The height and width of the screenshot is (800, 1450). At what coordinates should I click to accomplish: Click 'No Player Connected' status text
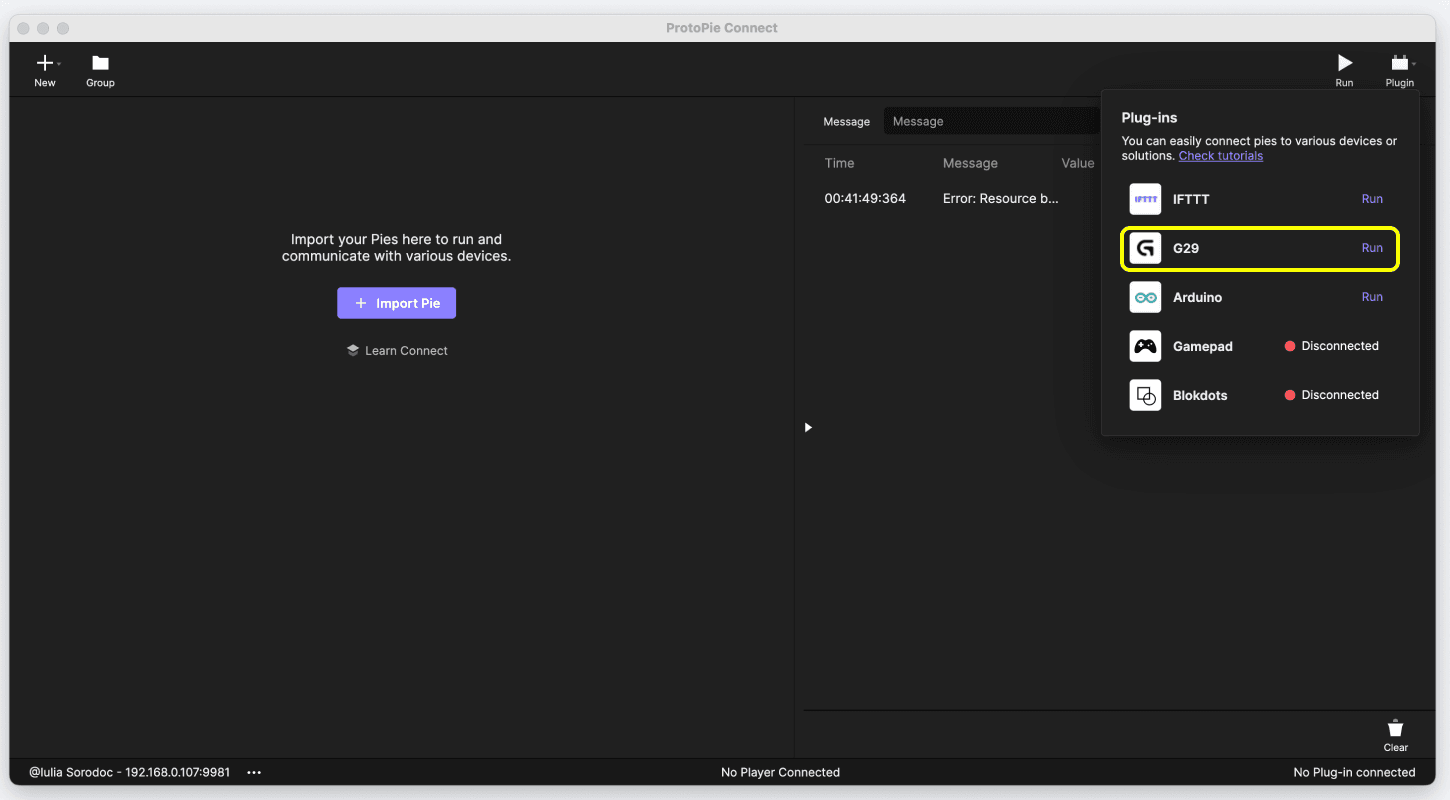780,772
